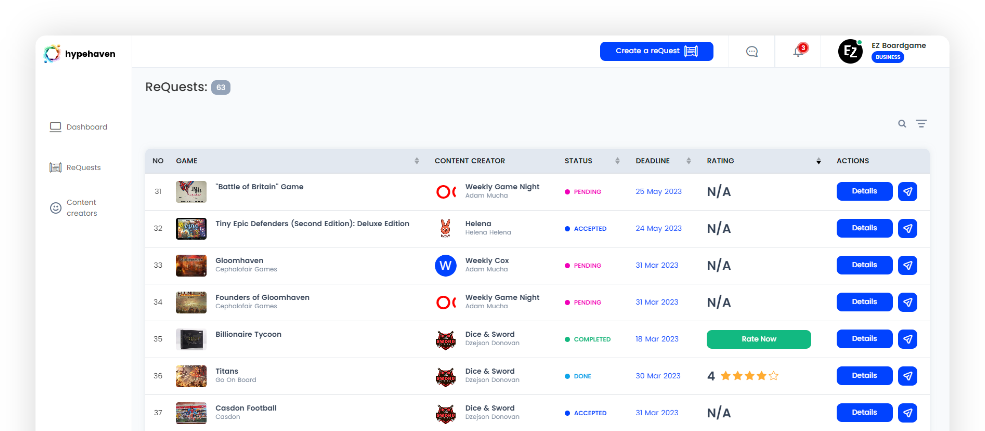This screenshot has height=431, width=985.
Task: Open the chat messages icon
Action: coord(752,52)
